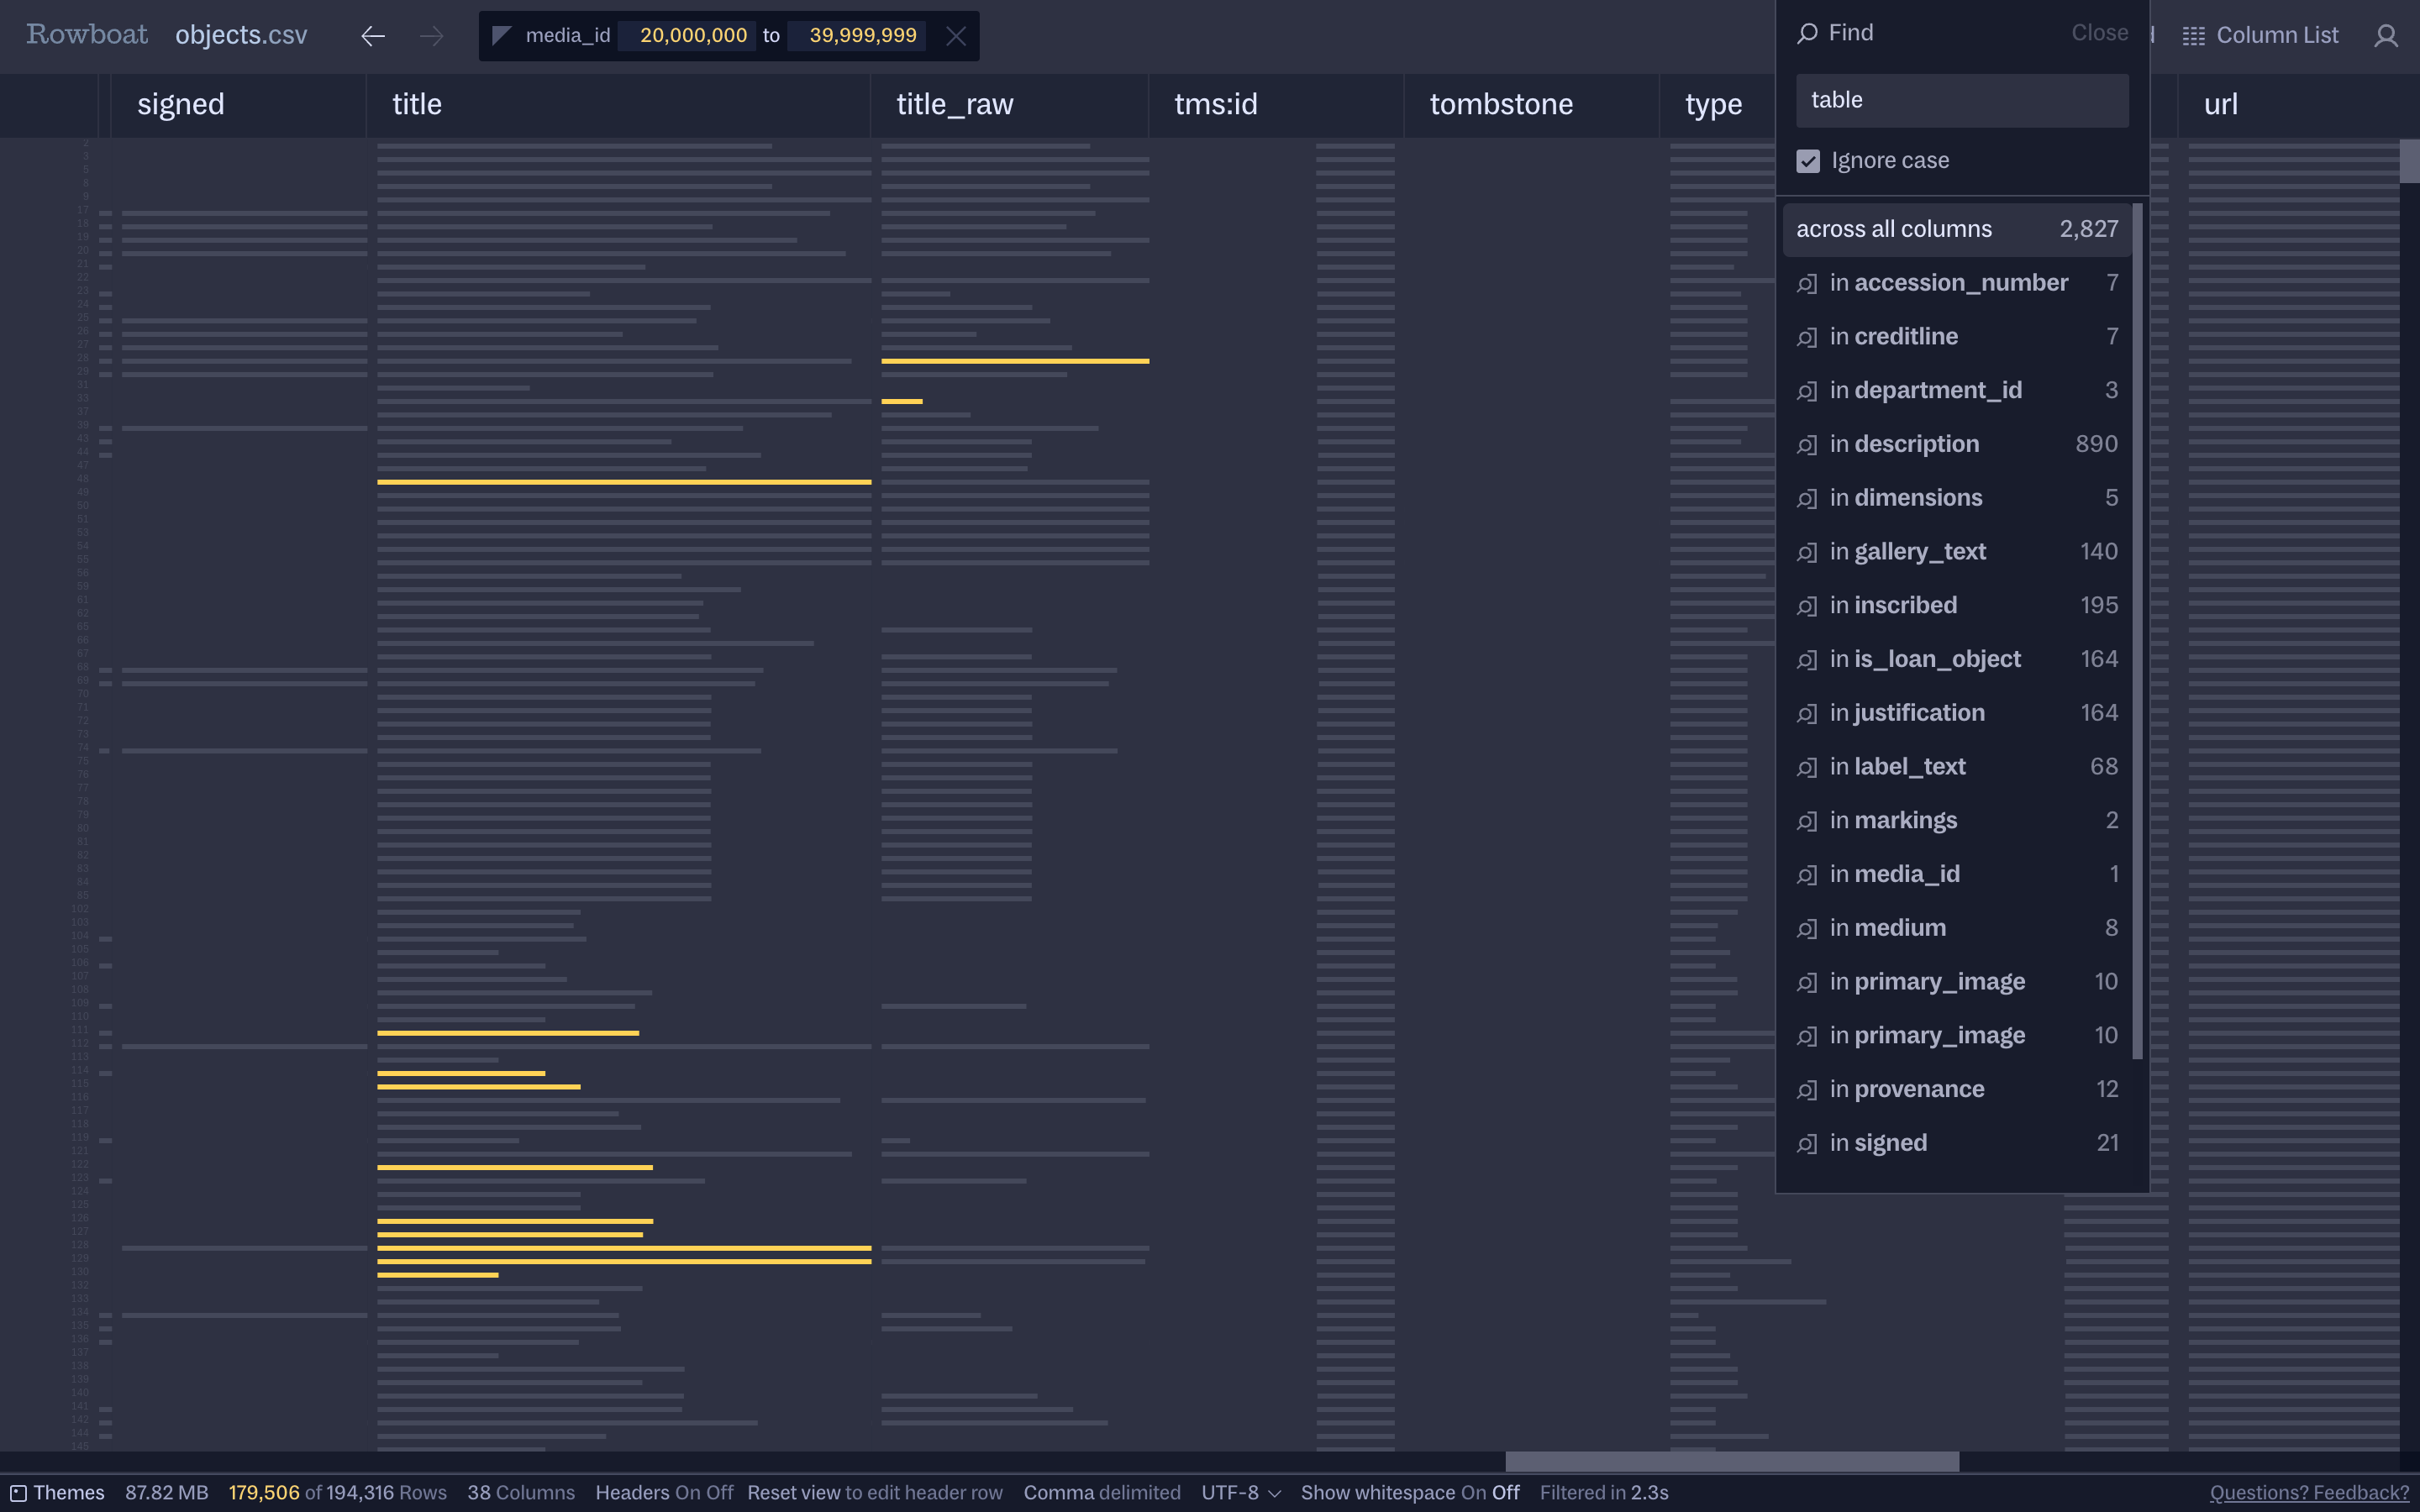Edit the filter minimum value 20,000,000
The height and width of the screenshot is (1512, 2420).
pos(692,36)
